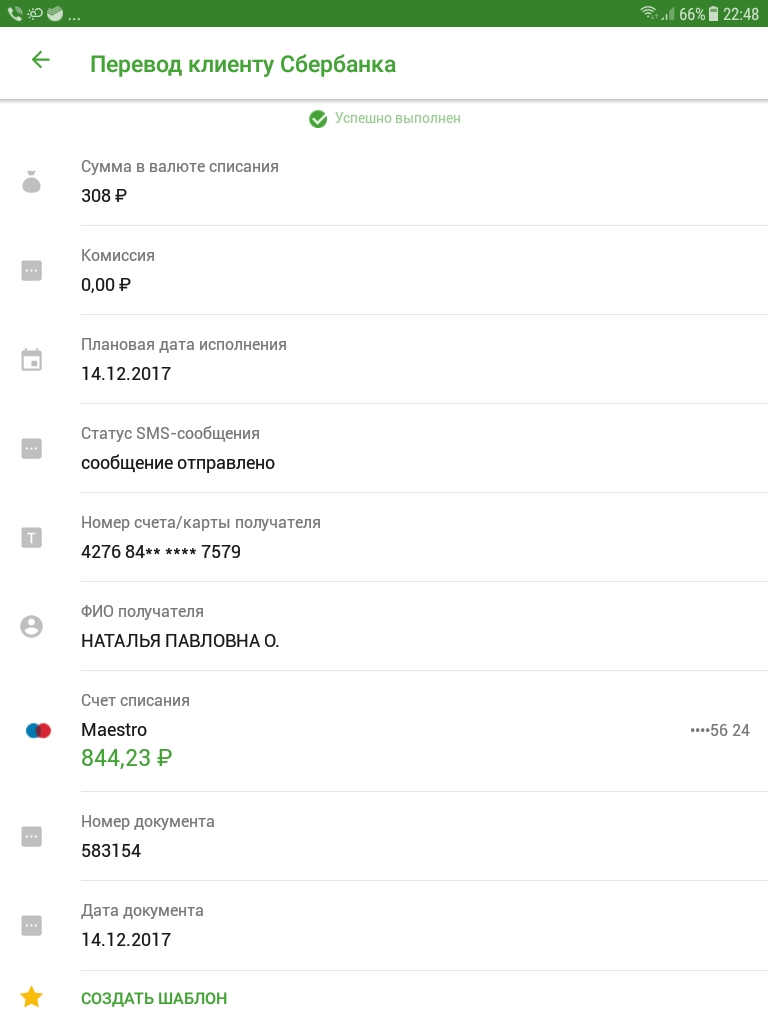Tap the Maestro card logo icon
Screen dimensions: 768x1024
coord(38,730)
